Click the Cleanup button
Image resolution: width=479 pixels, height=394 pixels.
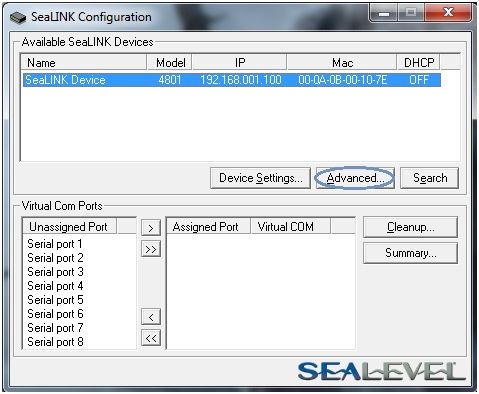click(410, 227)
